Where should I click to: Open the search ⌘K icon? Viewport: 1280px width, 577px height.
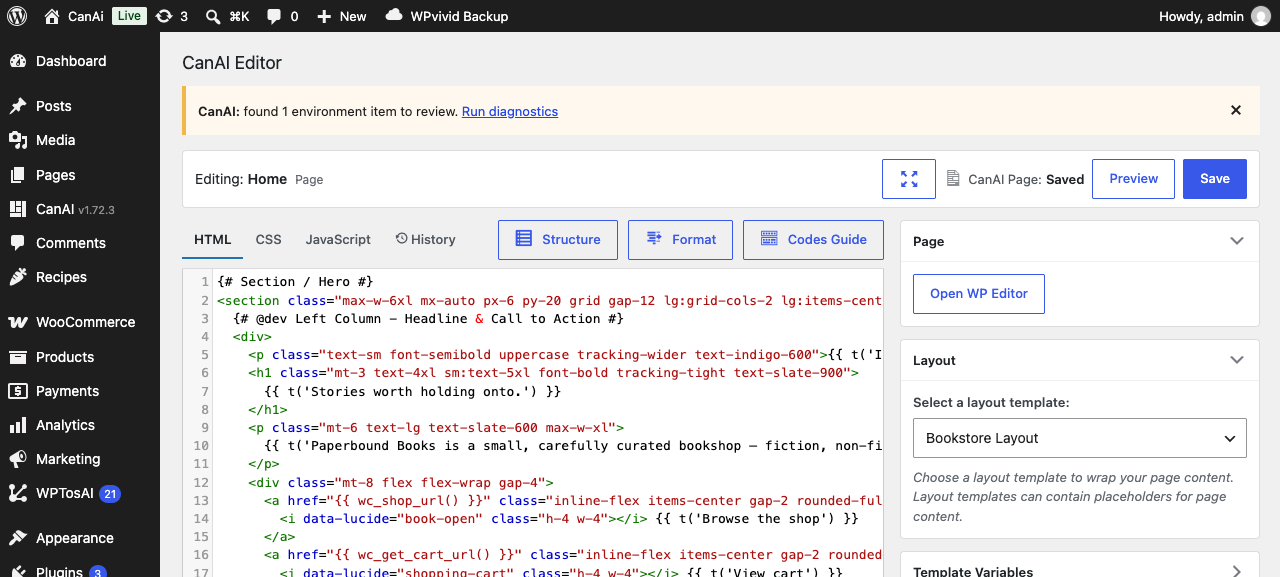(213, 16)
